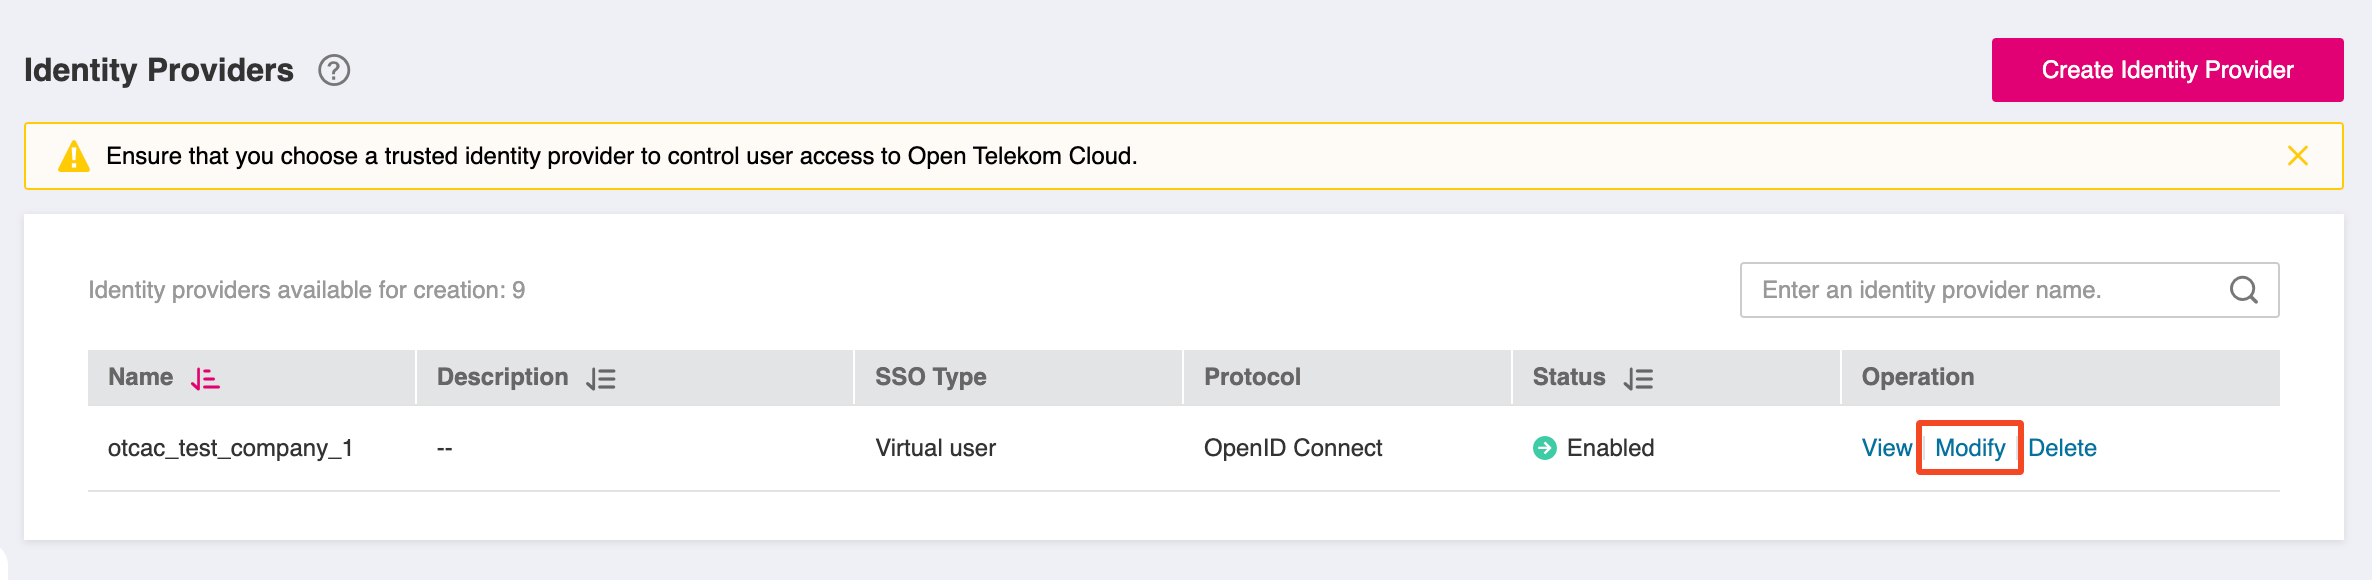Click the yellow warning triangle icon
Image resolution: width=2372 pixels, height=580 pixels.
coord(74,156)
